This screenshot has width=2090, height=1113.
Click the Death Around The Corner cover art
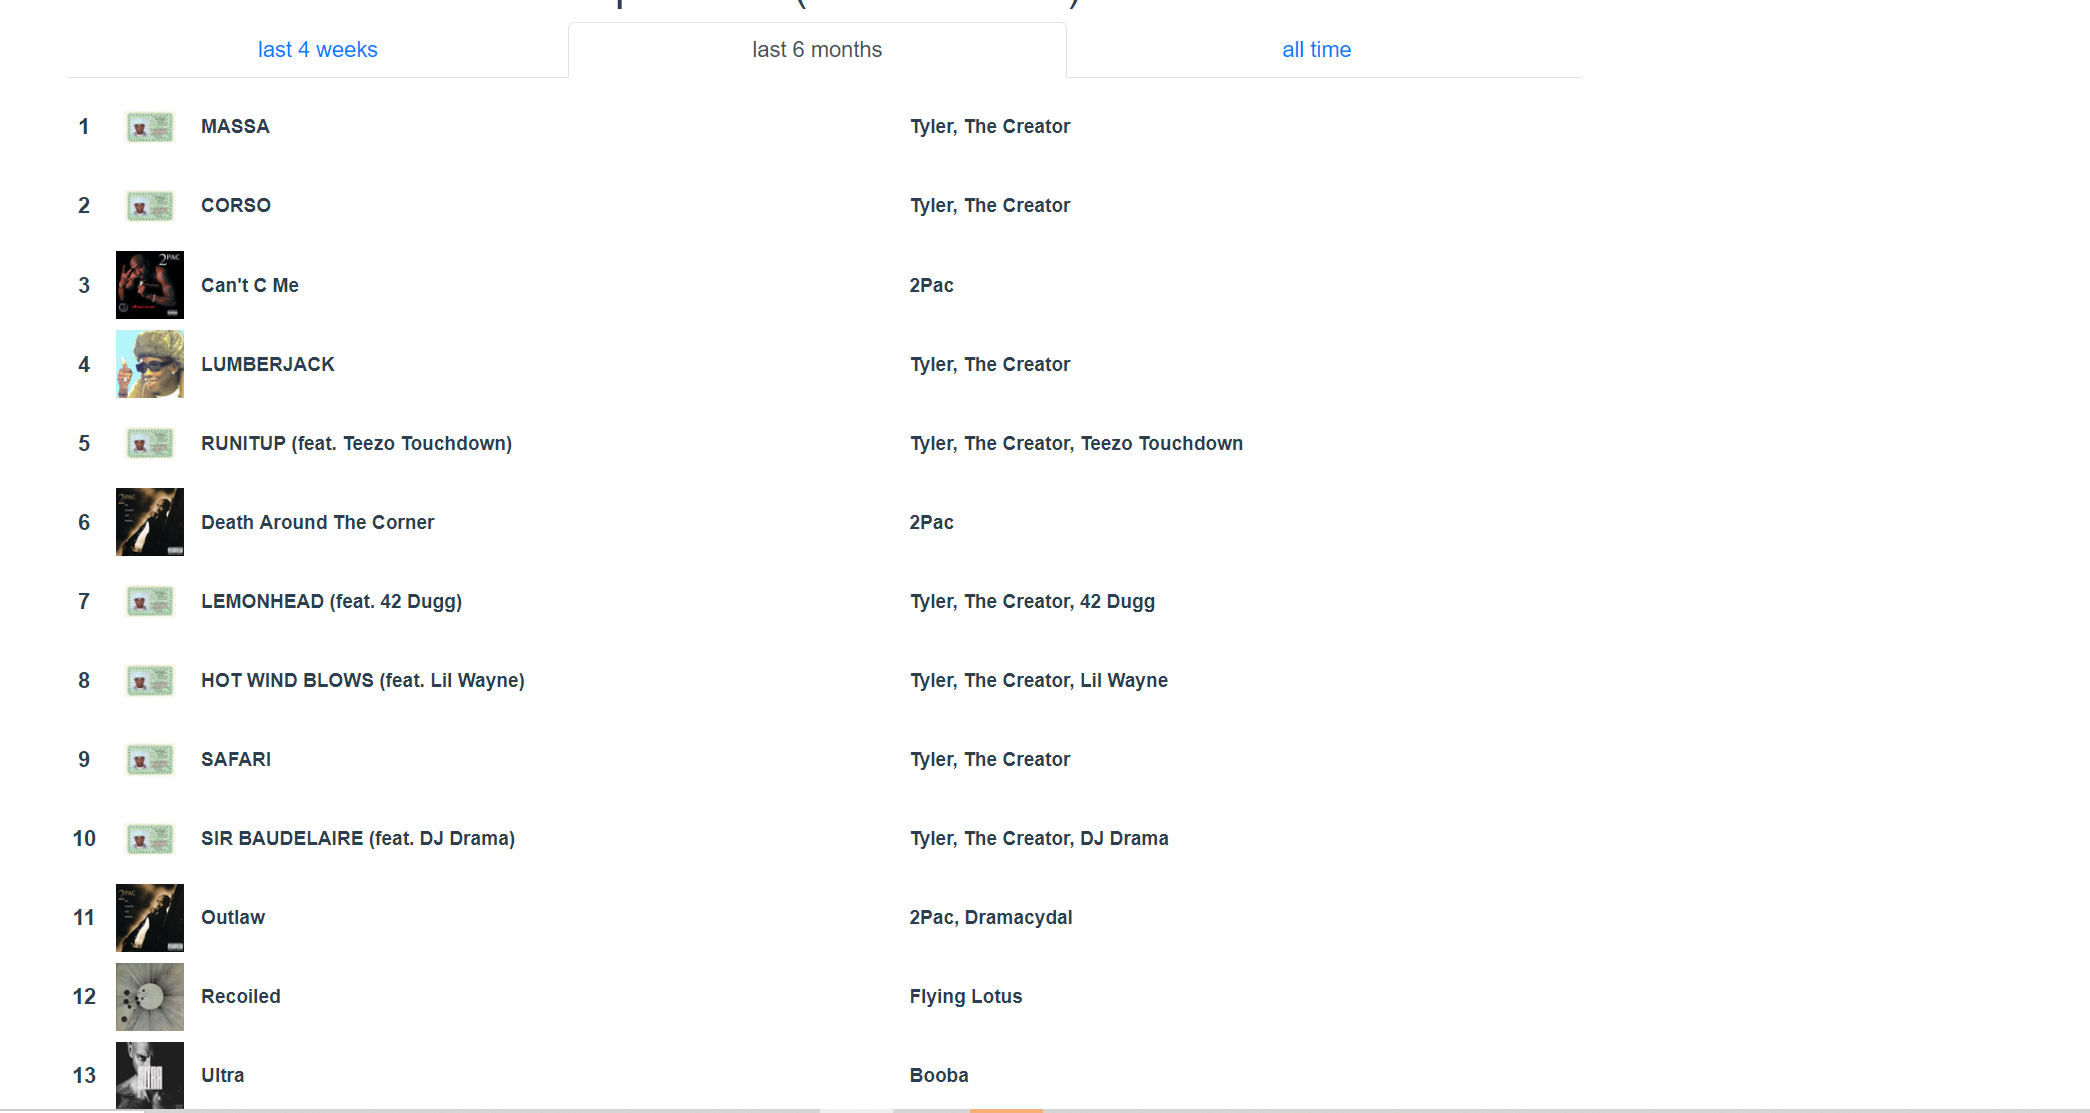point(150,522)
